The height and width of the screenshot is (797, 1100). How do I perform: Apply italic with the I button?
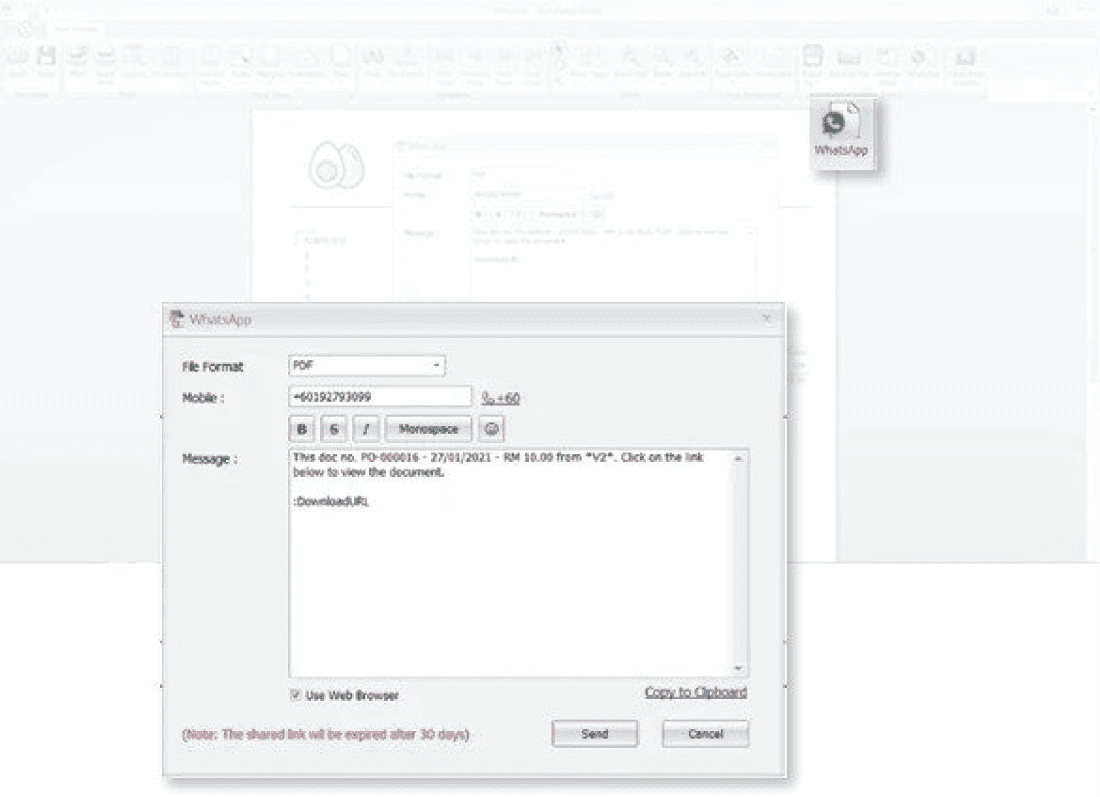click(365, 429)
